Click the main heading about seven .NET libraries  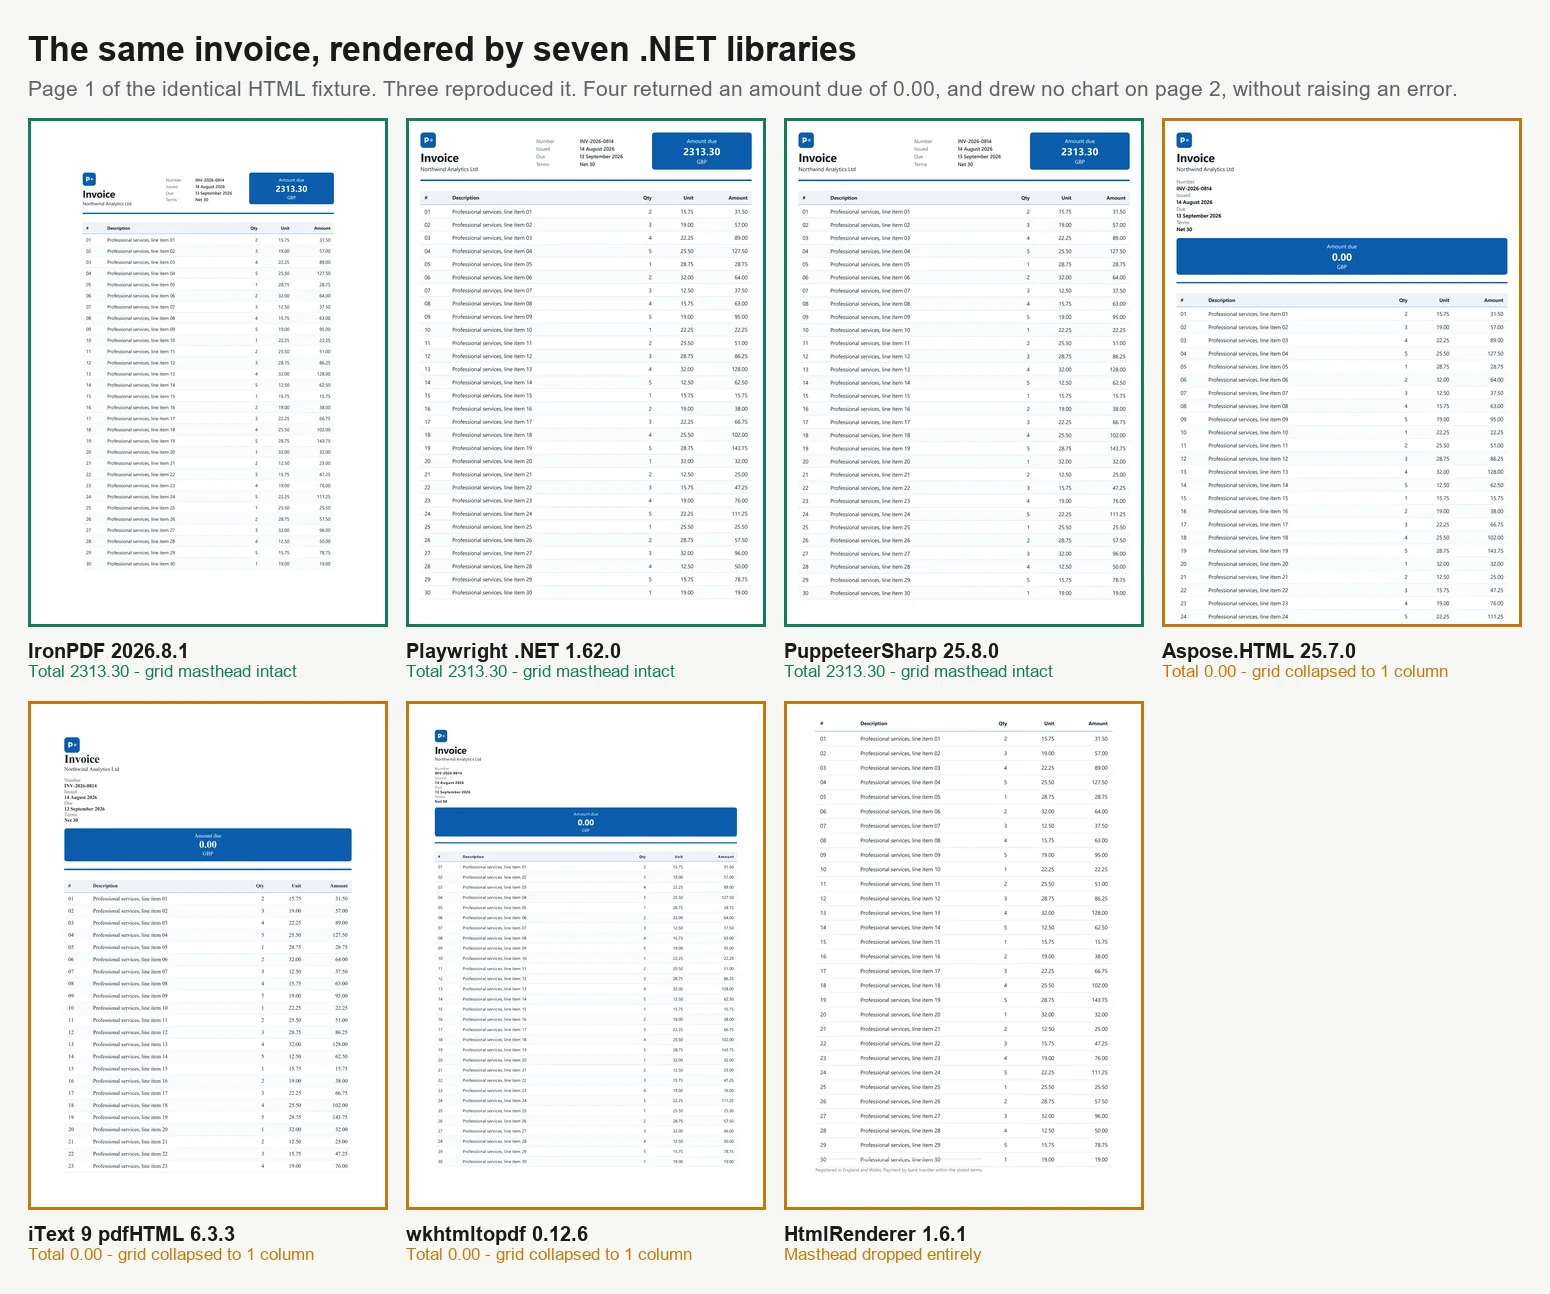(442, 49)
